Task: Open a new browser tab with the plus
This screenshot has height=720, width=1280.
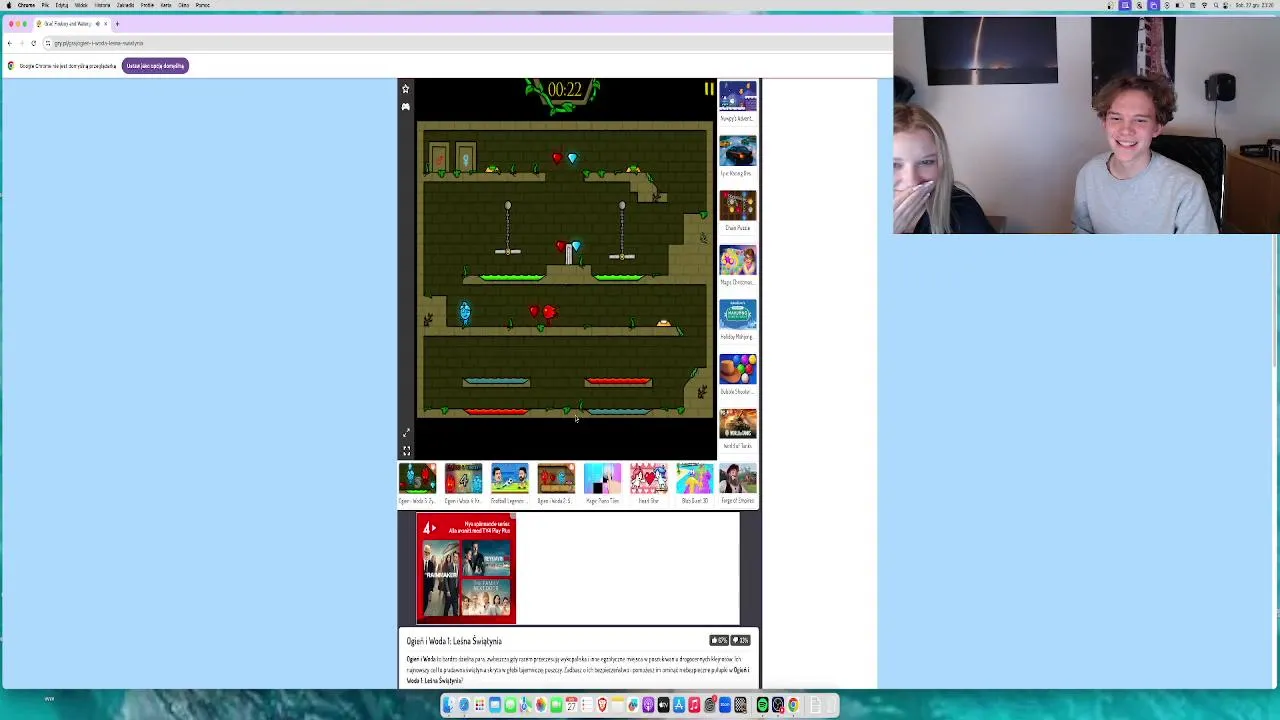Action: point(117,23)
